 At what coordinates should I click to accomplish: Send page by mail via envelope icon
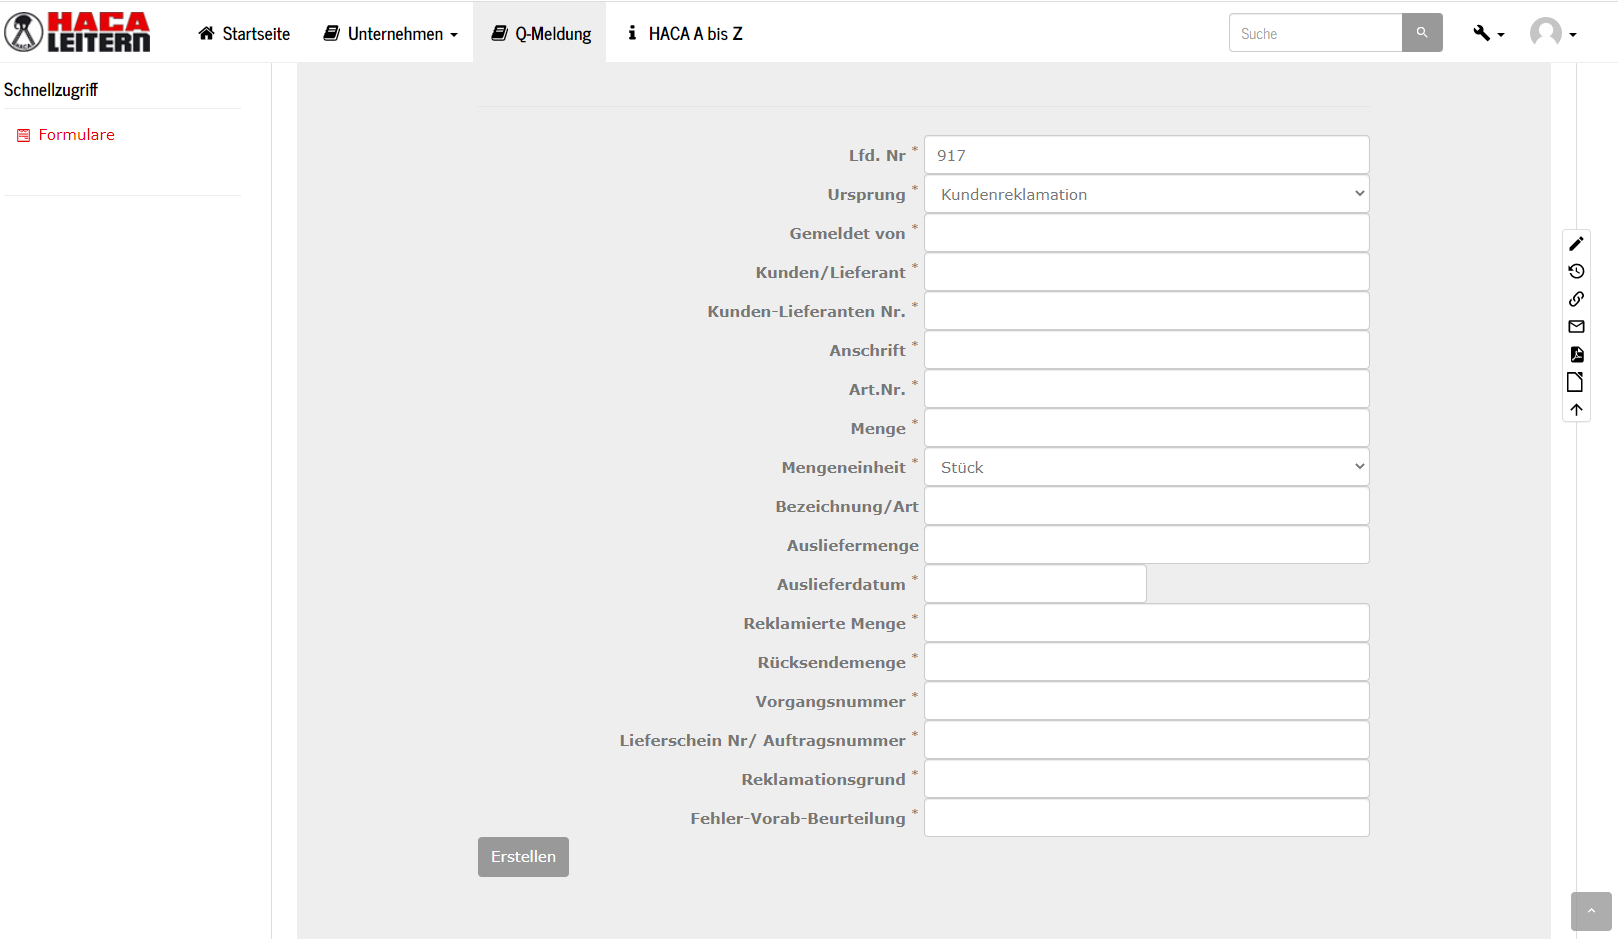click(x=1576, y=327)
